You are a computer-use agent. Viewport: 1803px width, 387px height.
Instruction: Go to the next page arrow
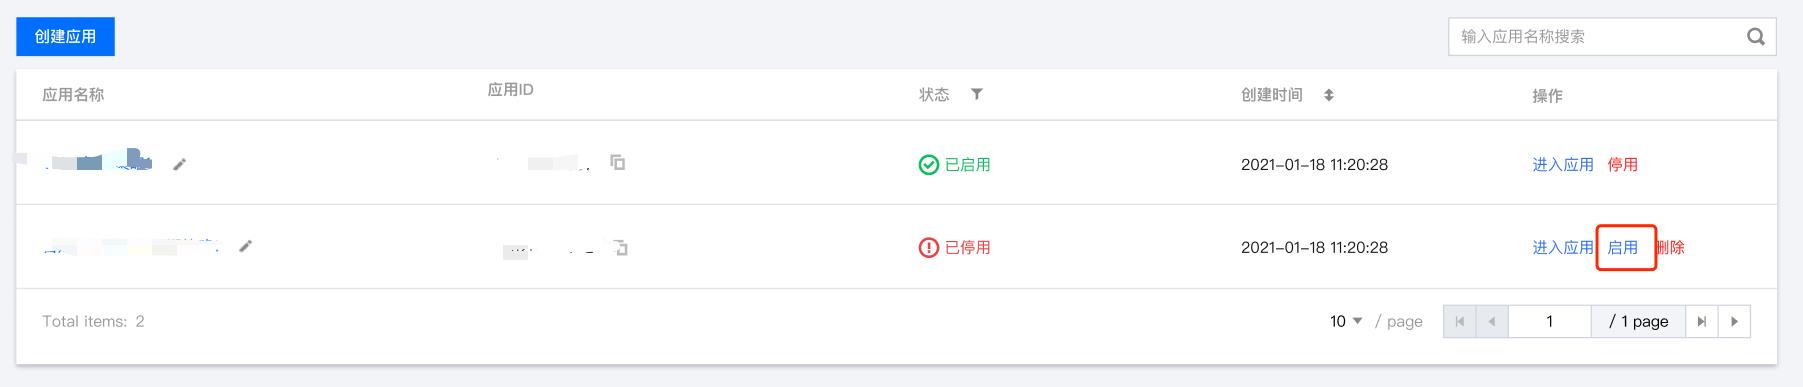click(x=1734, y=321)
